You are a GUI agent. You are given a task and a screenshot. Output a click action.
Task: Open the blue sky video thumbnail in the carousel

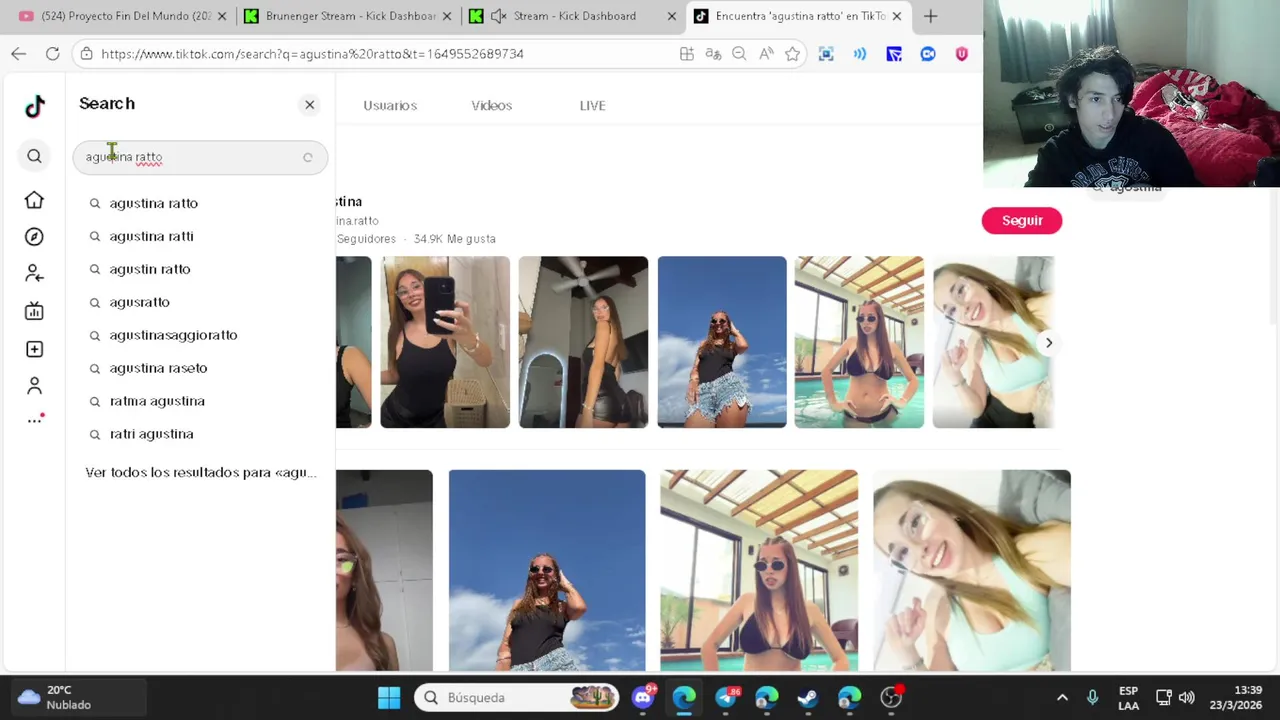click(722, 342)
